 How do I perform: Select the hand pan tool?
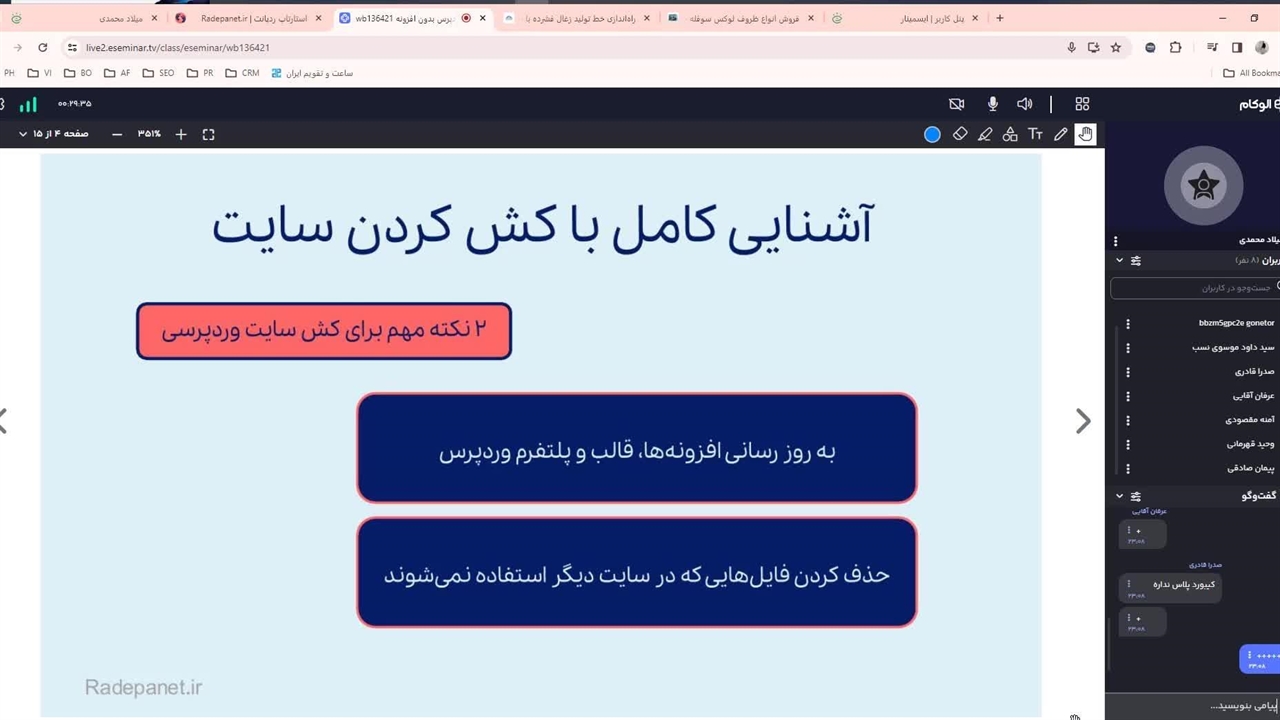(1086, 134)
